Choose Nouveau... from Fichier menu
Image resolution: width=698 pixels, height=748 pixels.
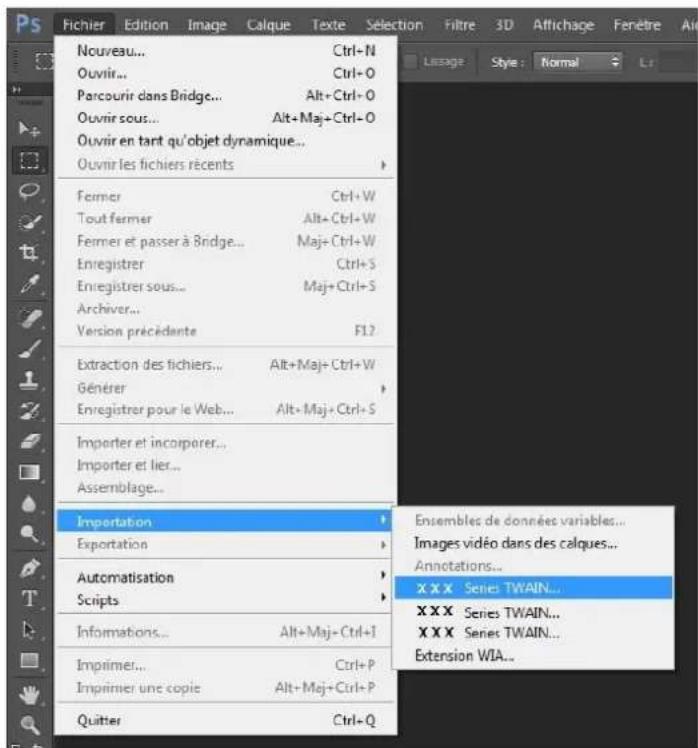click(x=226, y=51)
